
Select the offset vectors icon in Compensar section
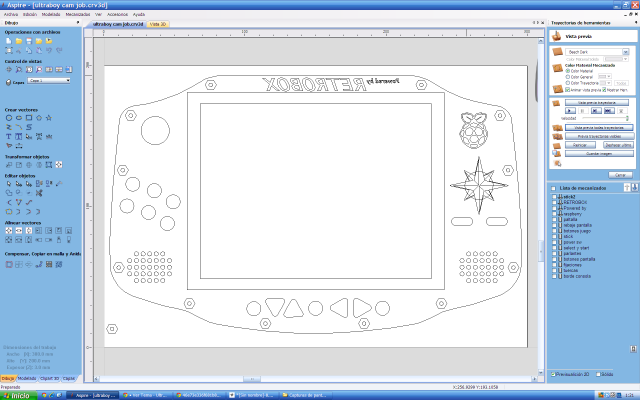(9, 264)
